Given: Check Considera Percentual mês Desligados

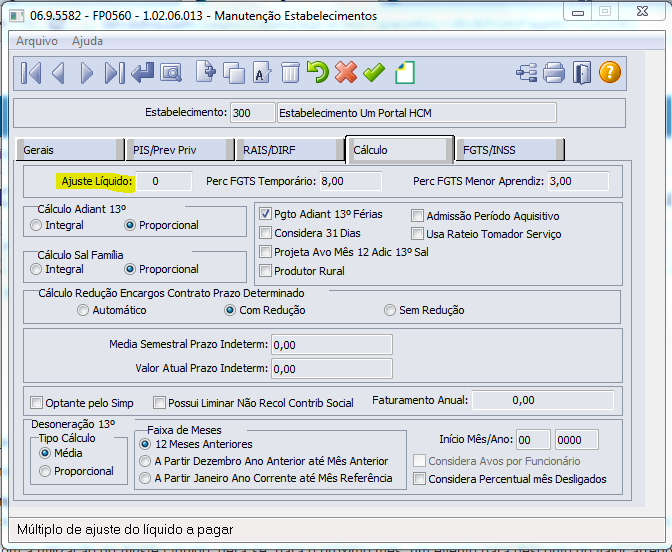Looking at the screenshot, I should tap(419, 479).
